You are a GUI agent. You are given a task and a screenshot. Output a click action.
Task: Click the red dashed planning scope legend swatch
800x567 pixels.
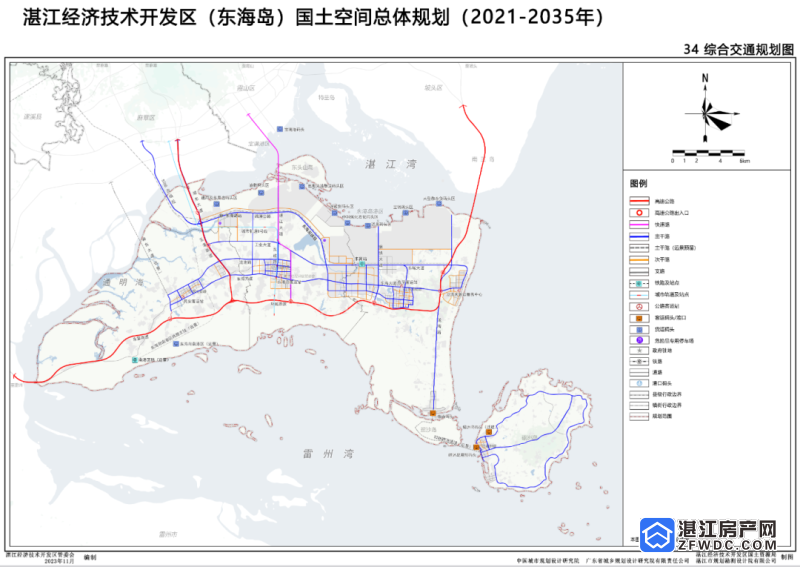639,416
